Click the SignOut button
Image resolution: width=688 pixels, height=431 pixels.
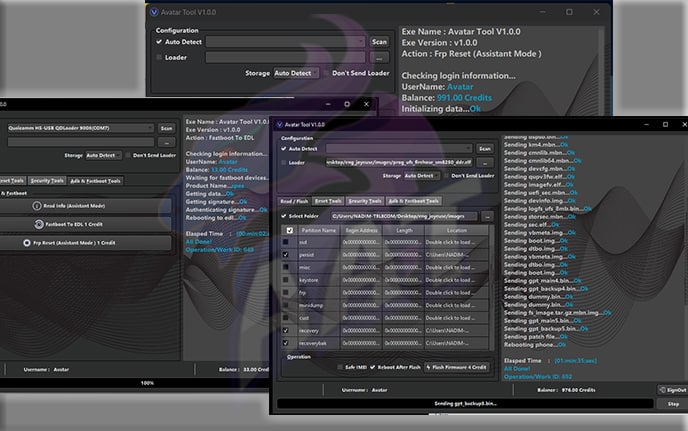point(673,390)
